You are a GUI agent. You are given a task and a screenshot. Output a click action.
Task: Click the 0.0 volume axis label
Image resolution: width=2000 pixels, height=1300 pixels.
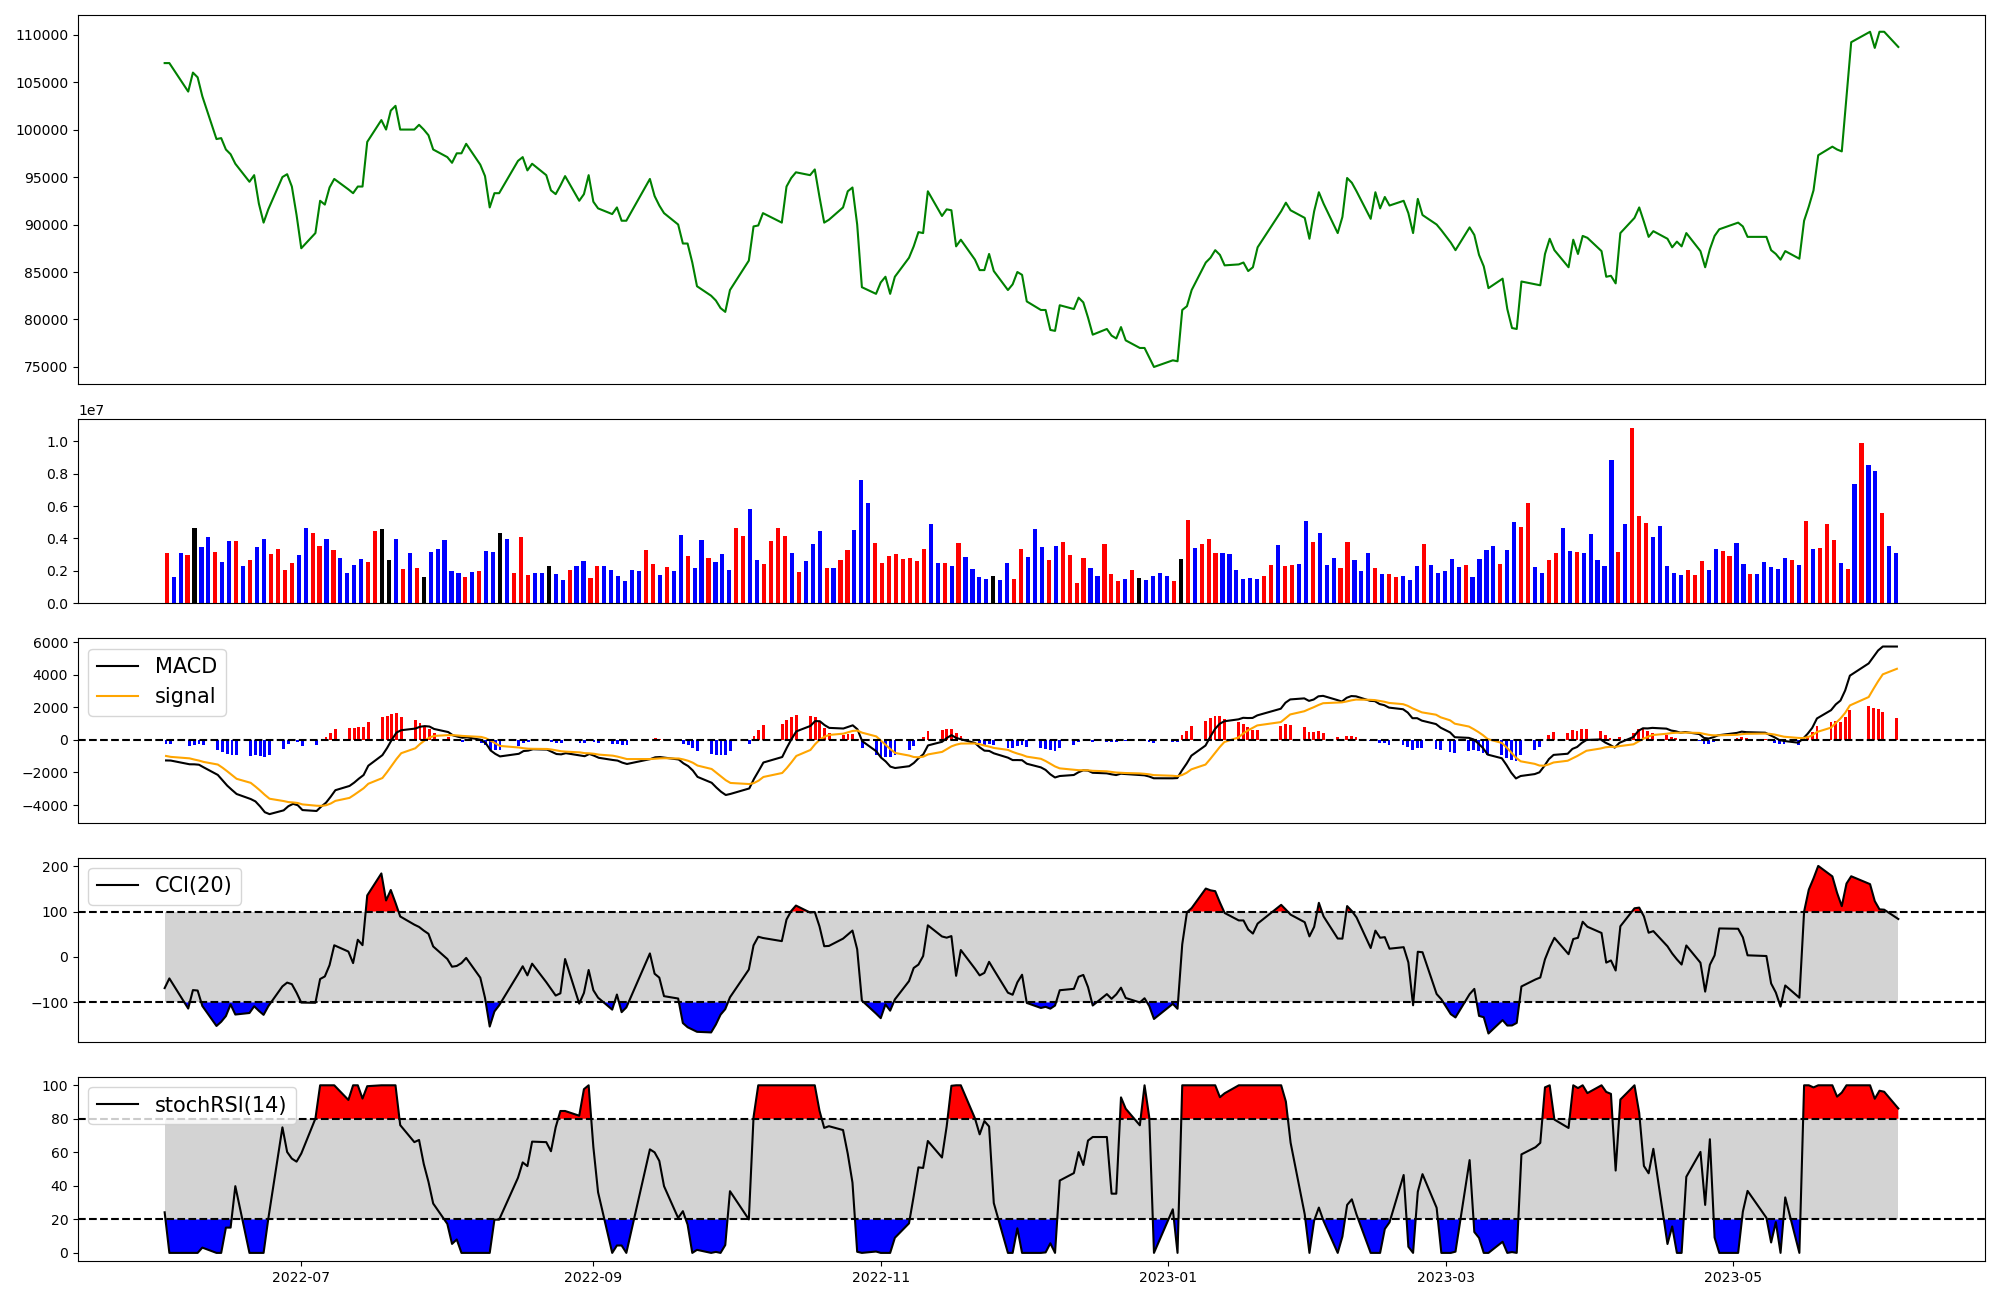tap(58, 603)
